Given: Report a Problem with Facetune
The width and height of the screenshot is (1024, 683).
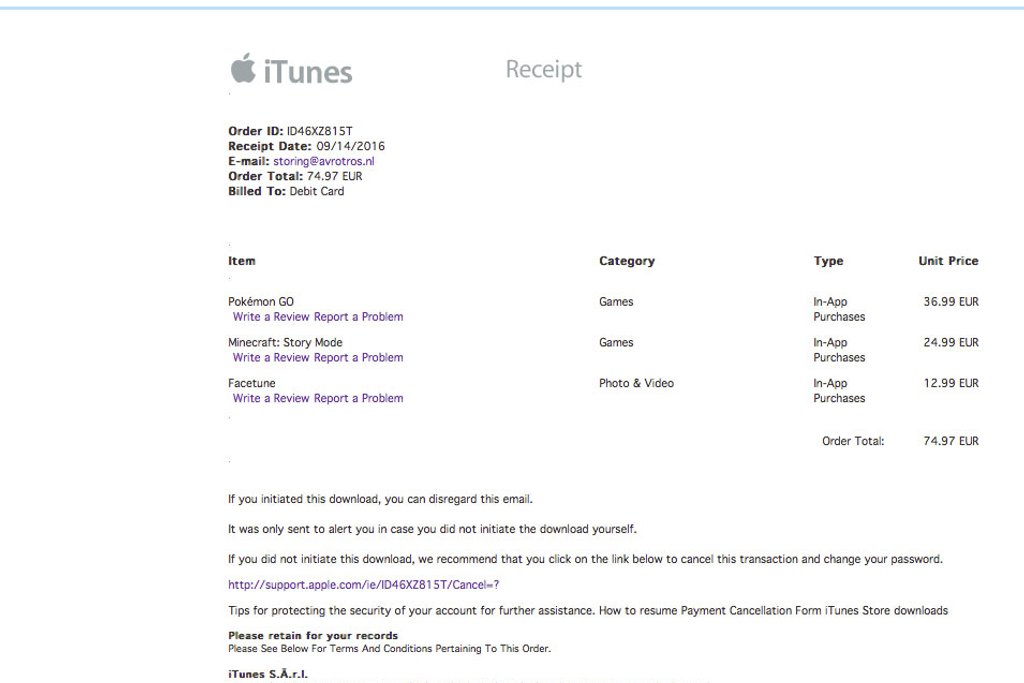Looking at the screenshot, I should coord(359,399).
